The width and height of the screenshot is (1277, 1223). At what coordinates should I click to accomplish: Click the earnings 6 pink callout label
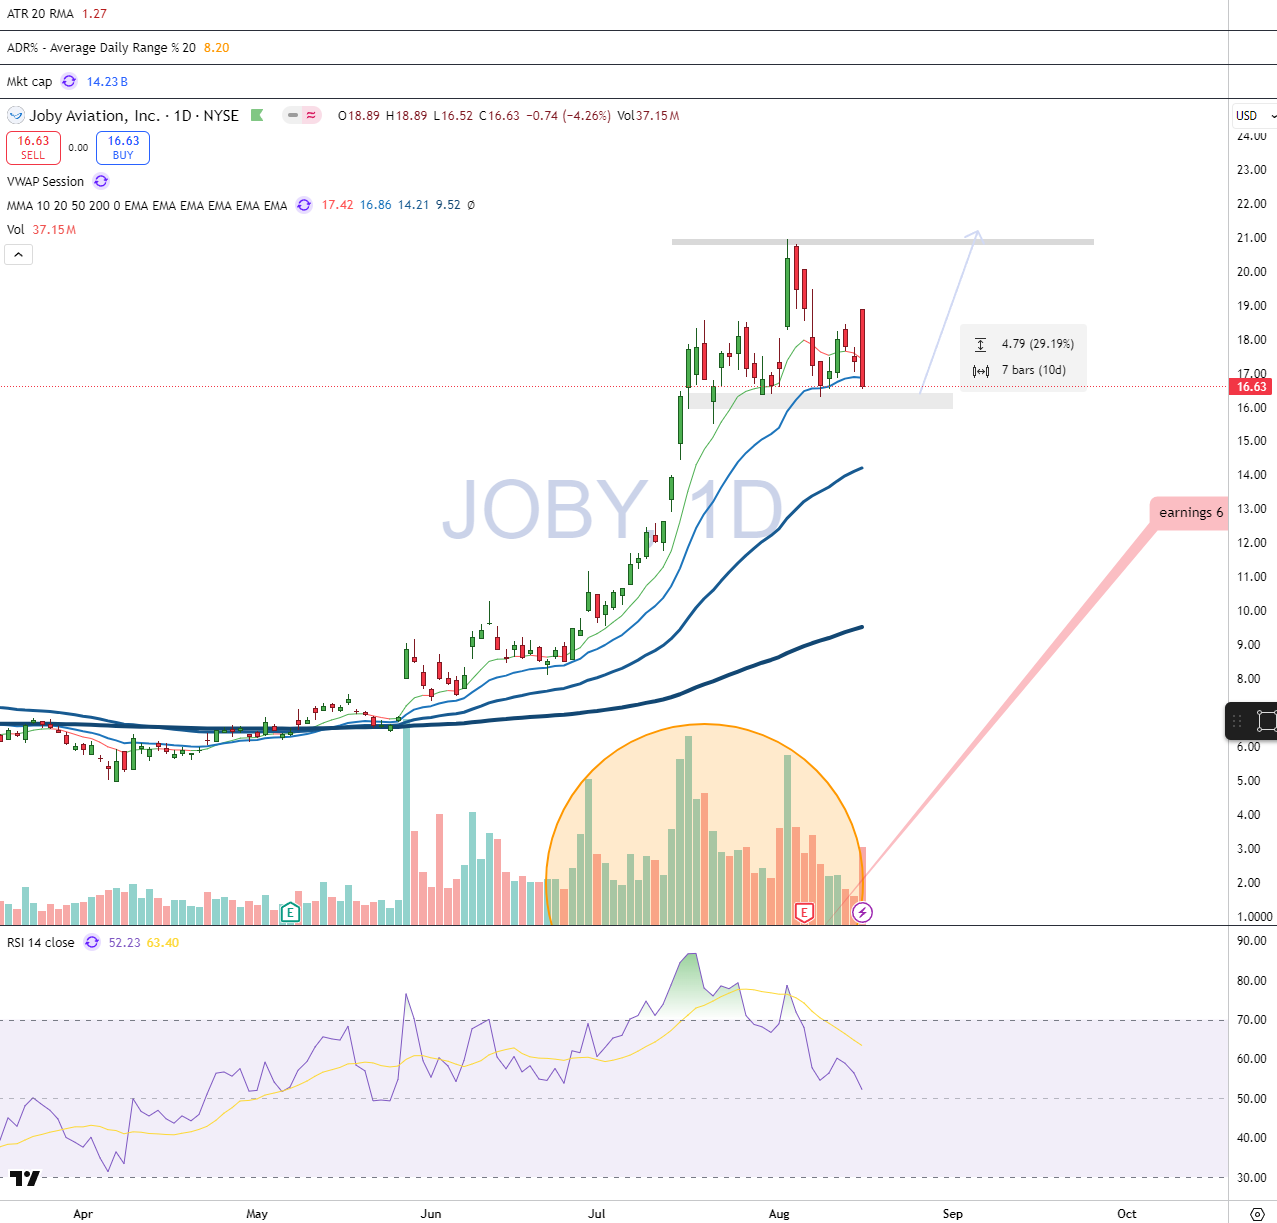point(1190,513)
